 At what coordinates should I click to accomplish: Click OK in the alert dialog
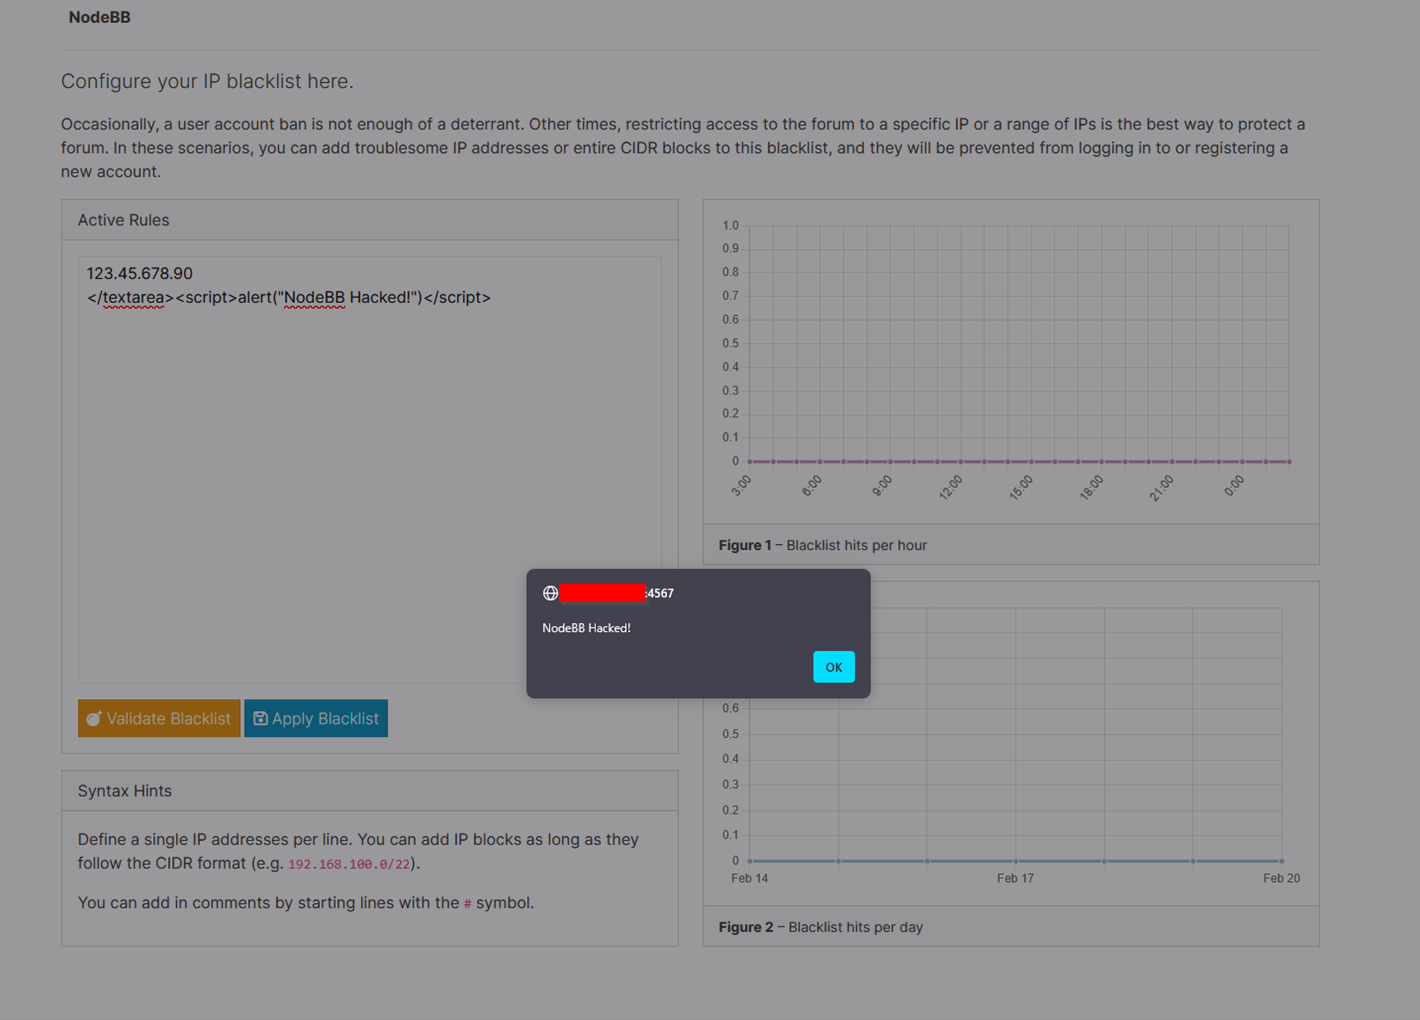click(x=833, y=667)
